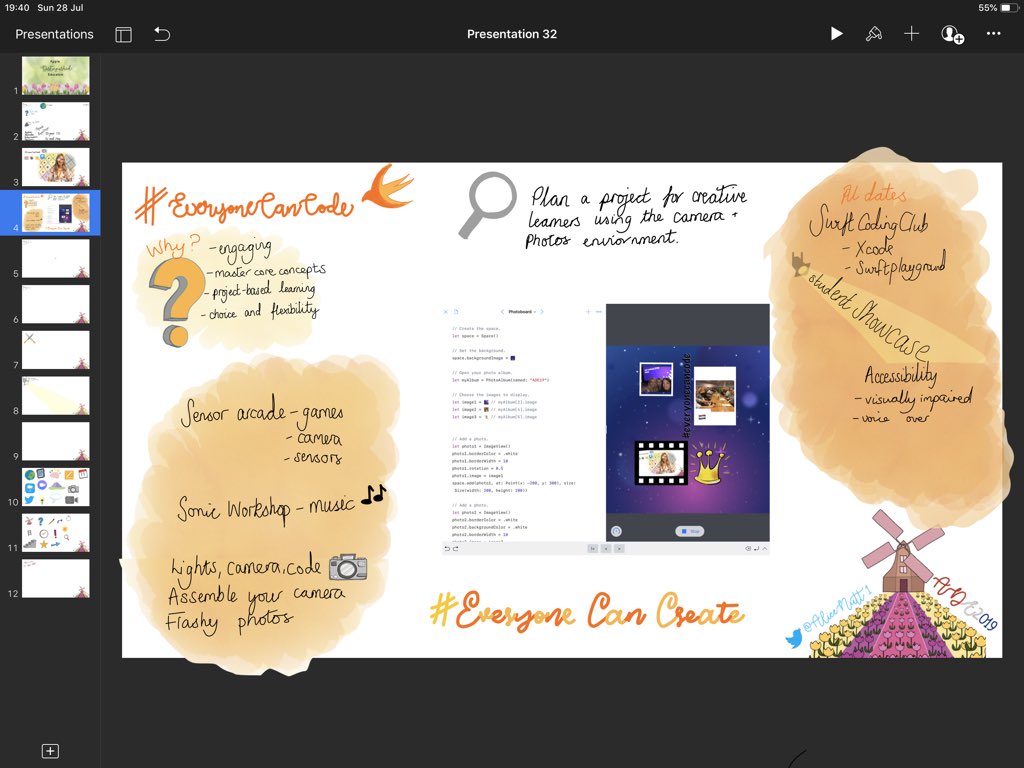Viewport: 1024px width, 768px height.
Task: Play the presentation from the toolbar
Action: [837, 33]
